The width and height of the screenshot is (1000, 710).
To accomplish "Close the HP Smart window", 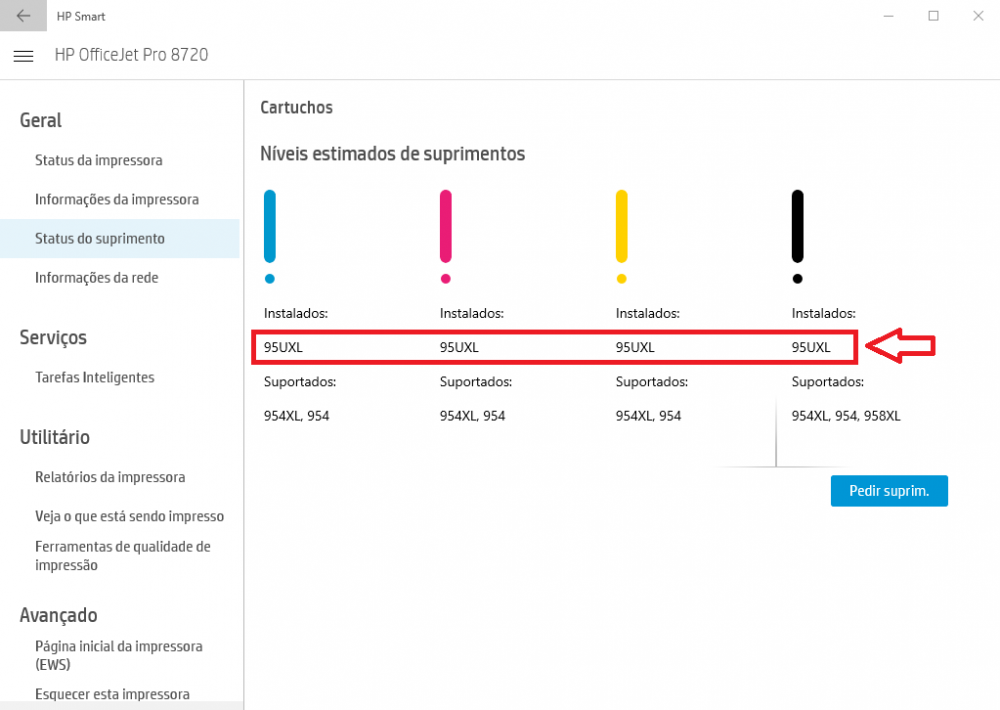I will (978, 16).
